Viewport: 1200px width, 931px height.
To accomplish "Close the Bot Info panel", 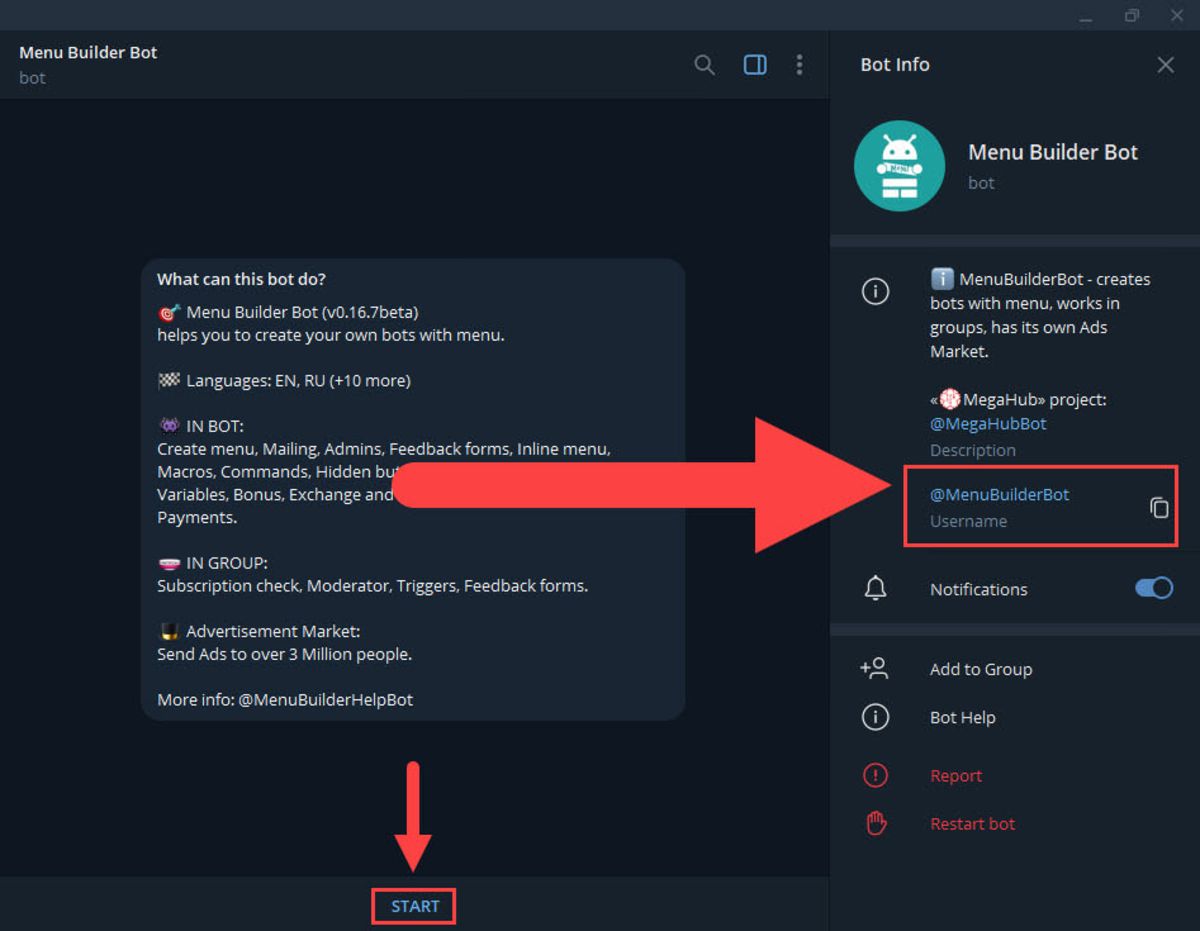I will (1166, 65).
